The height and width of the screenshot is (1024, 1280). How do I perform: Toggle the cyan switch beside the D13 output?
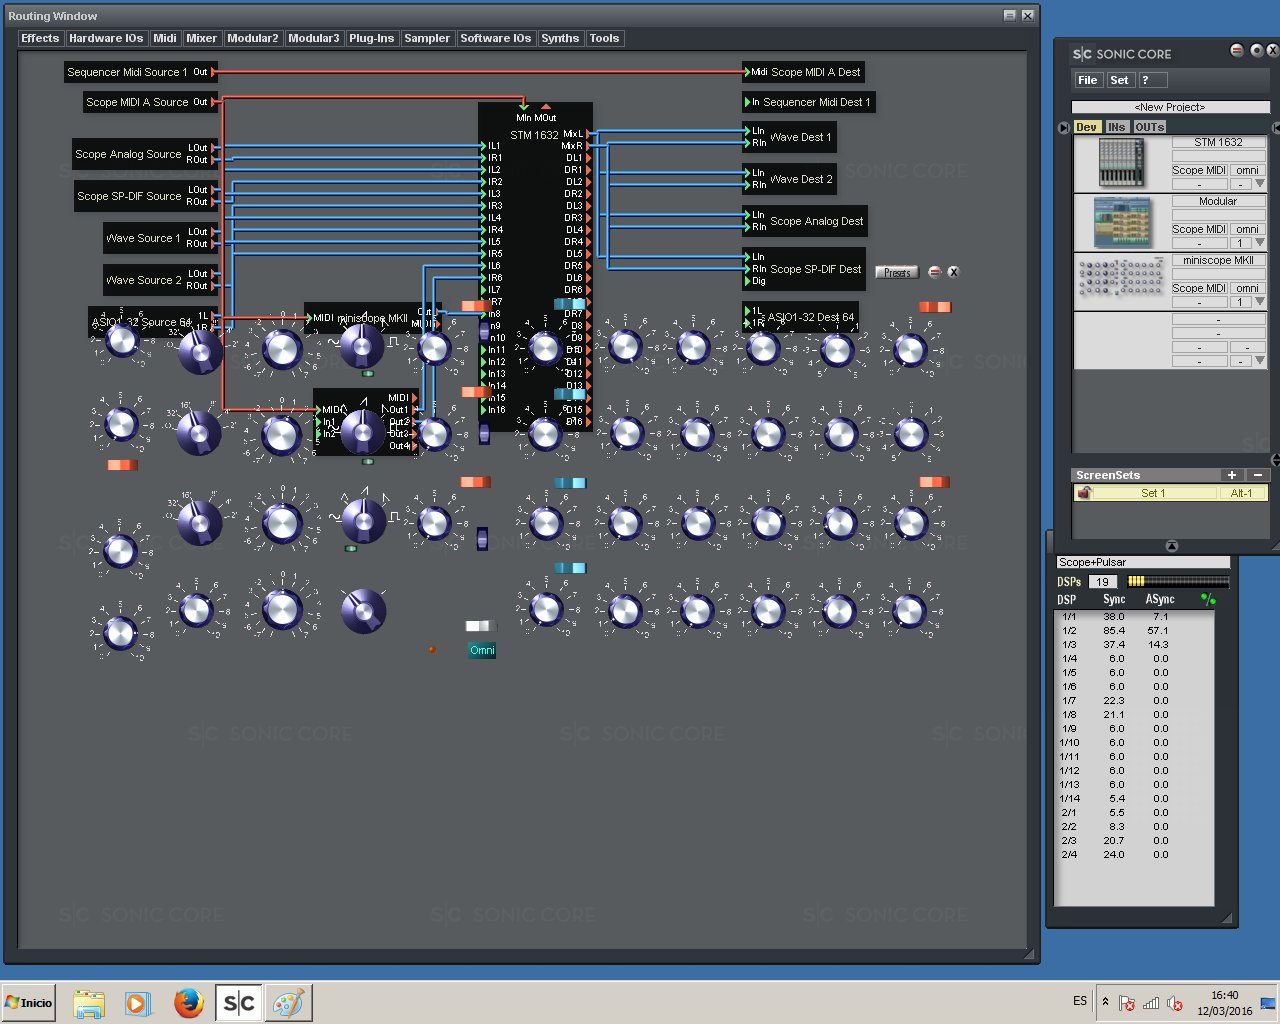[570, 394]
